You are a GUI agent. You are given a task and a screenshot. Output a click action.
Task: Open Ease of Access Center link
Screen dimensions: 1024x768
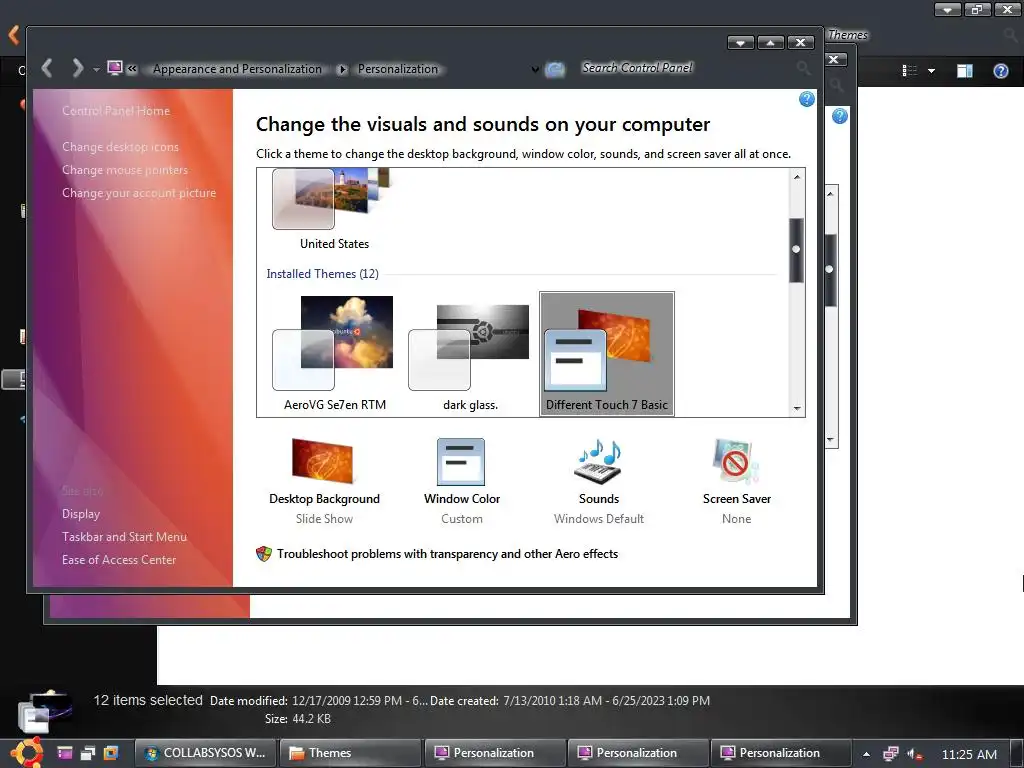coord(119,560)
